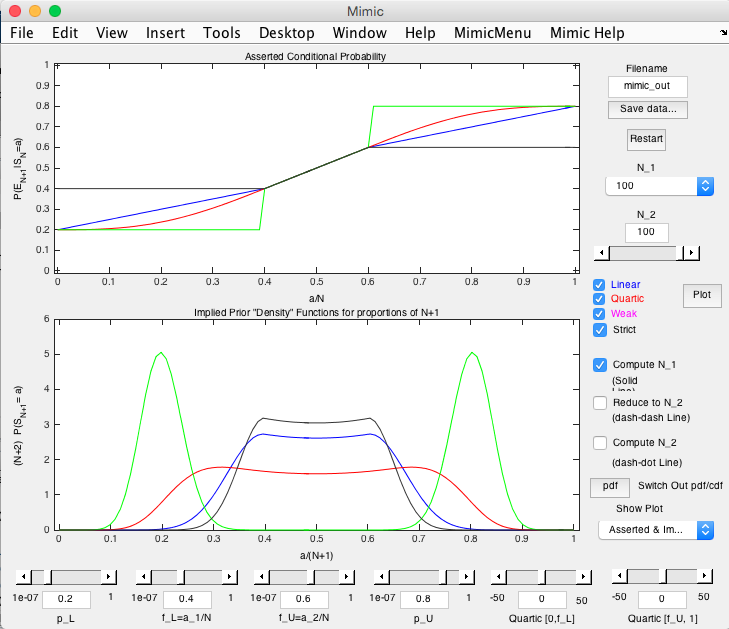The image size is (729, 629).
Task: Click the f_U=a_2/N slider track
Action: [x=304, y=577]
